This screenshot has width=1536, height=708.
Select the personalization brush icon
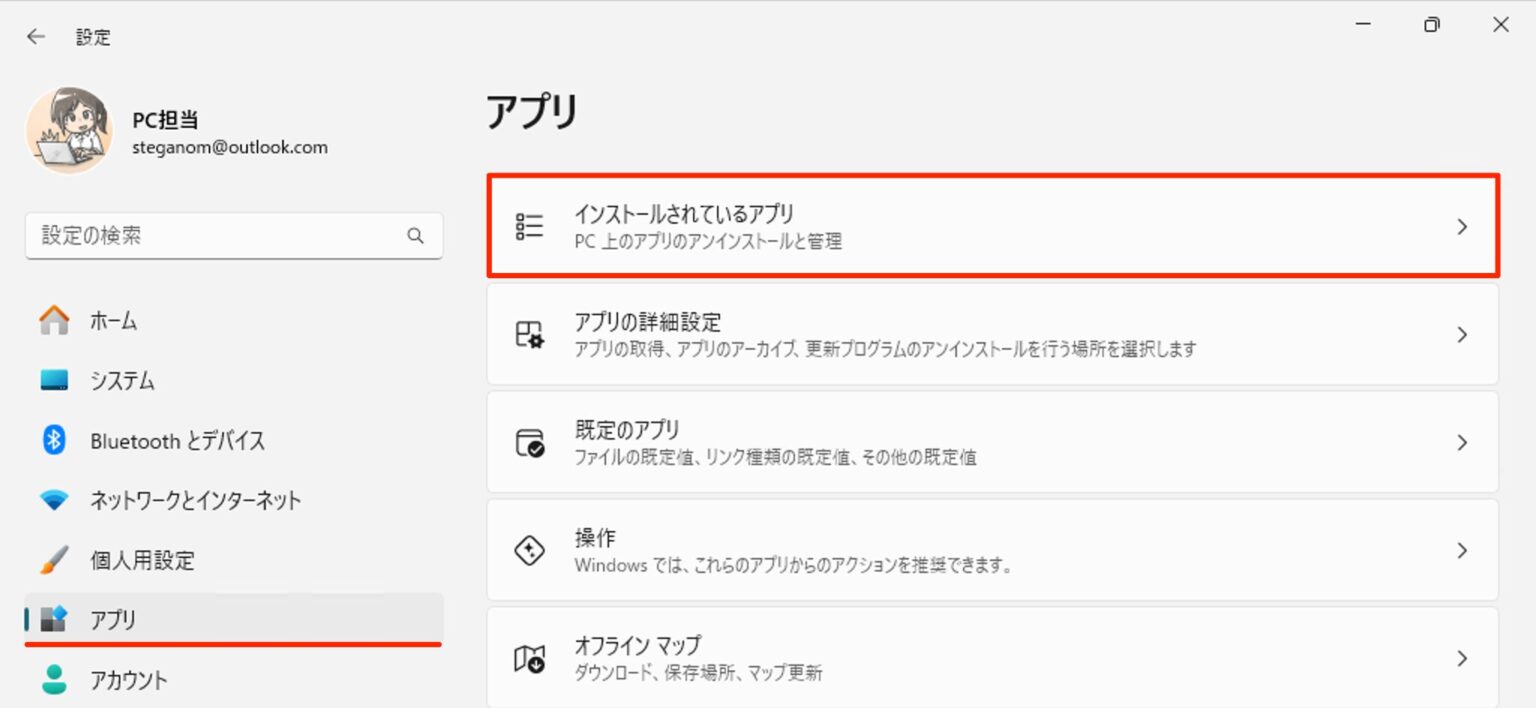(x=55, y=560)
